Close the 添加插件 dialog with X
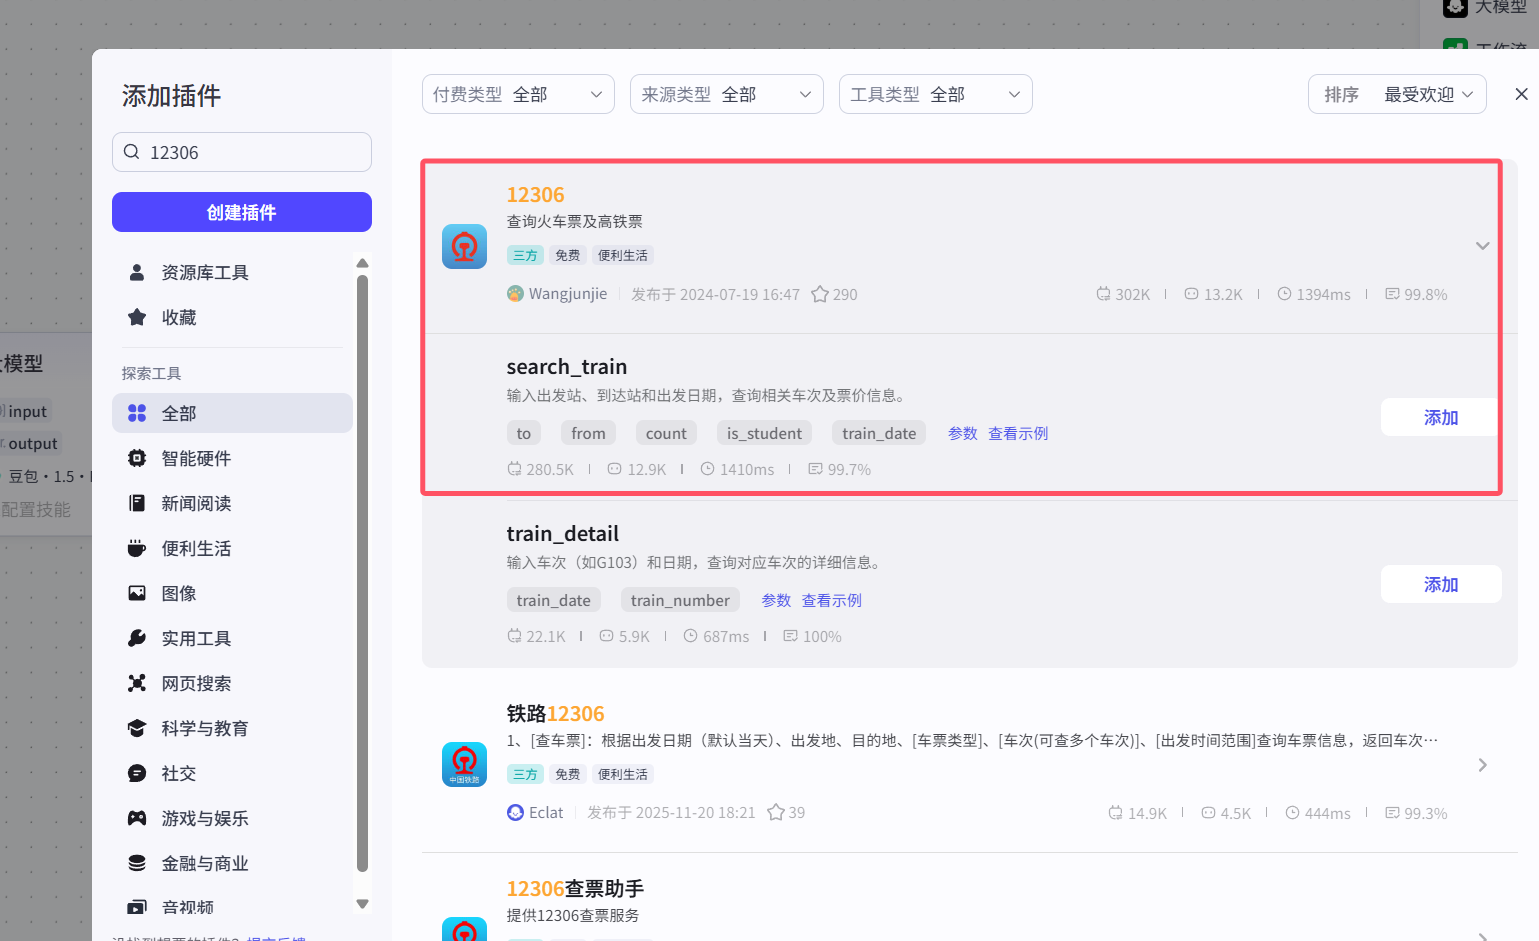Image resolution: width=1539 pixels, height=941 pixels. click(1521, 94)
